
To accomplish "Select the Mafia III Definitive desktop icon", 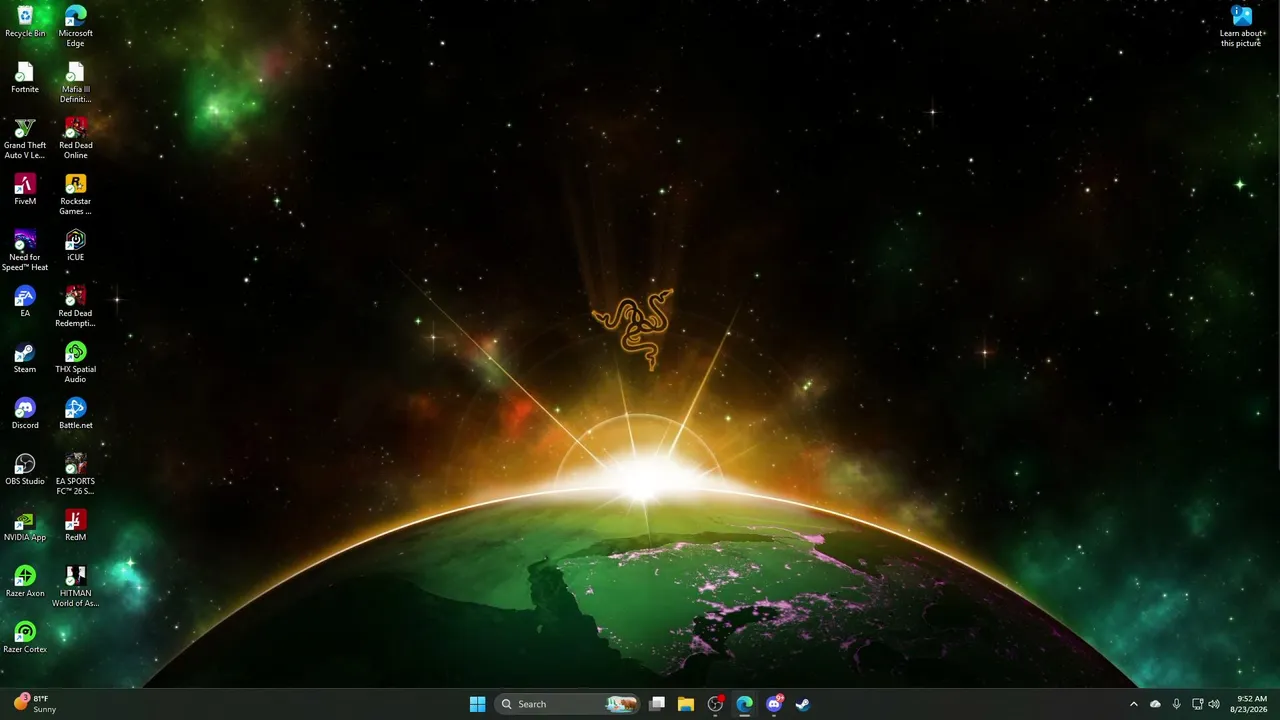I will tap(75, 83).
